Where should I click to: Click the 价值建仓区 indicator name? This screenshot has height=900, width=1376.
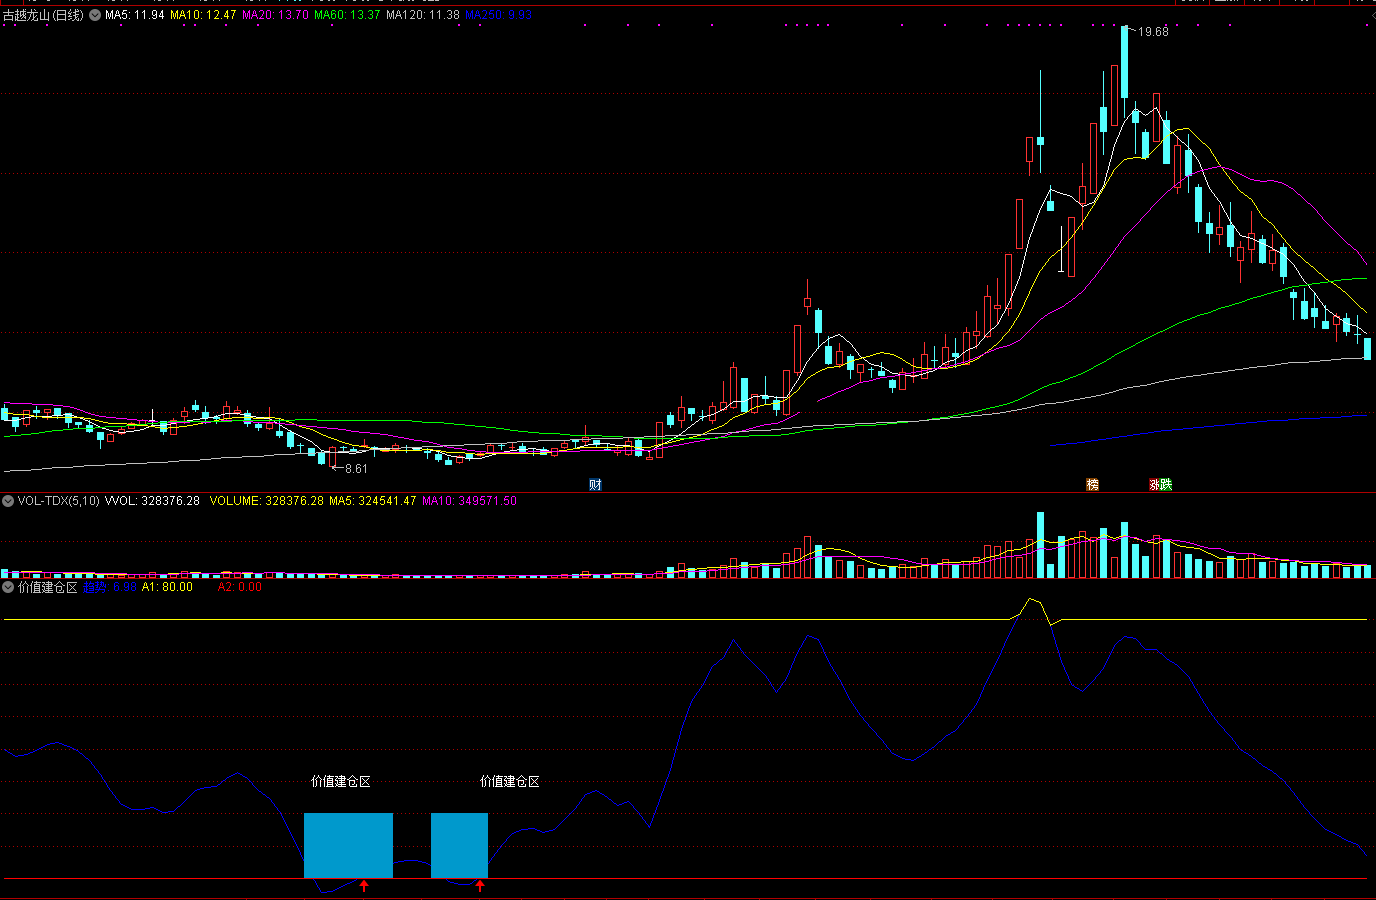click(x=47, y=588)
